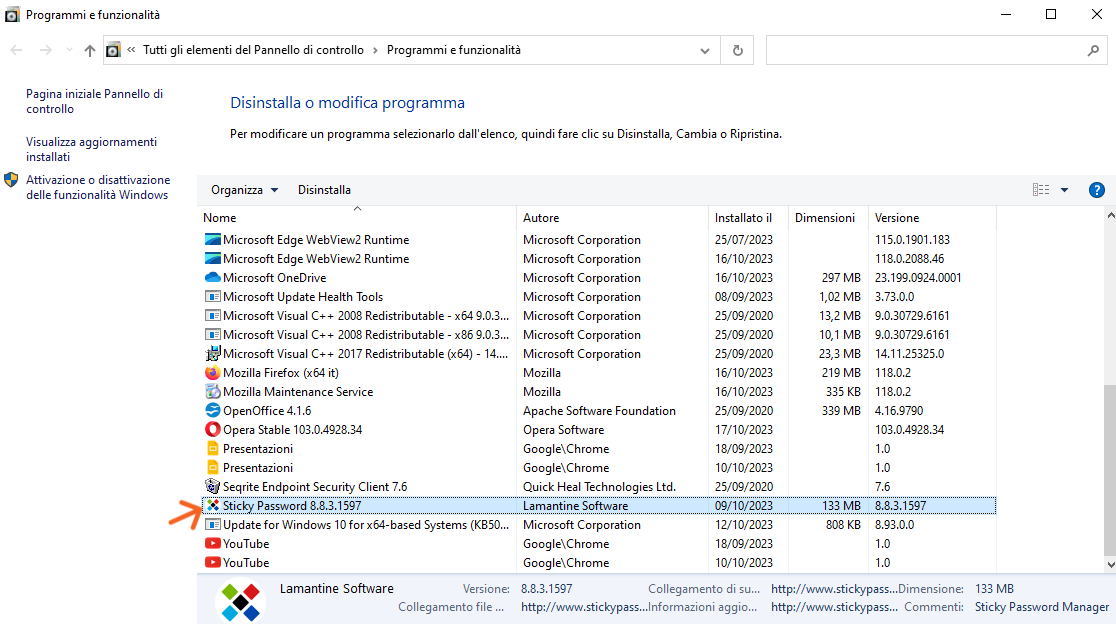
Task: Click the Opera Stable red icon
Action: [x=212, y=430]
